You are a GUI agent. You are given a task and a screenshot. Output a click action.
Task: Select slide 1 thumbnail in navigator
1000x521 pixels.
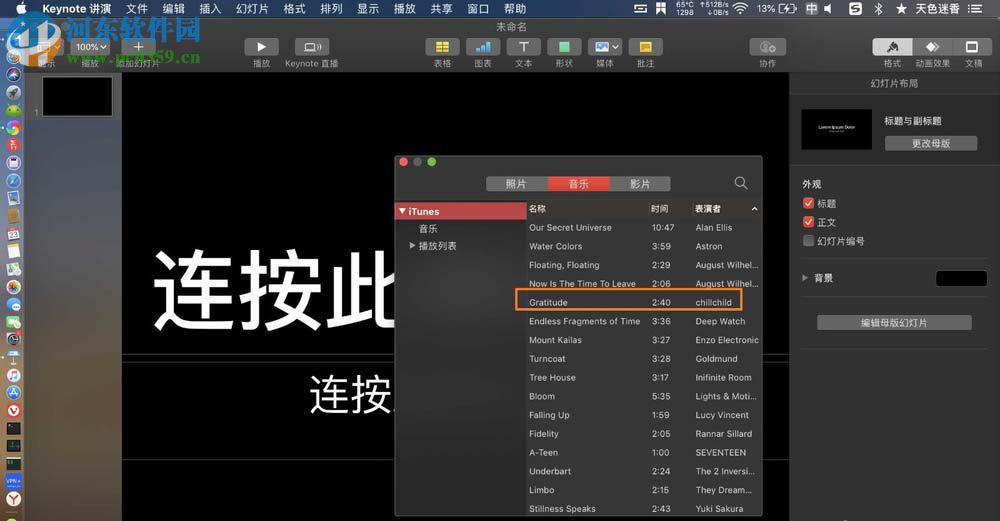click(77, 96)
